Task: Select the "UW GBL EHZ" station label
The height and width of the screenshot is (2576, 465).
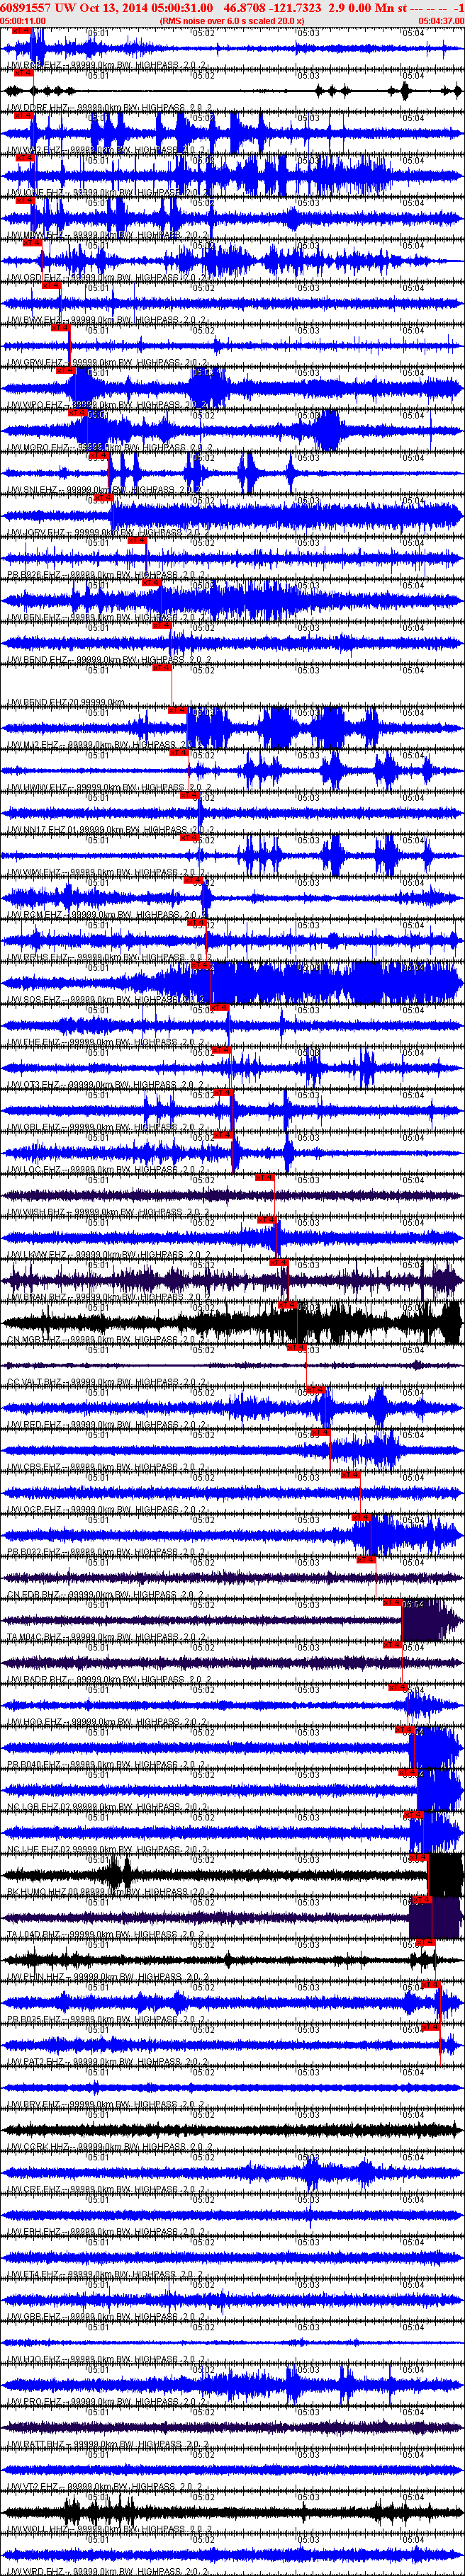Action: coord(33,1127)
